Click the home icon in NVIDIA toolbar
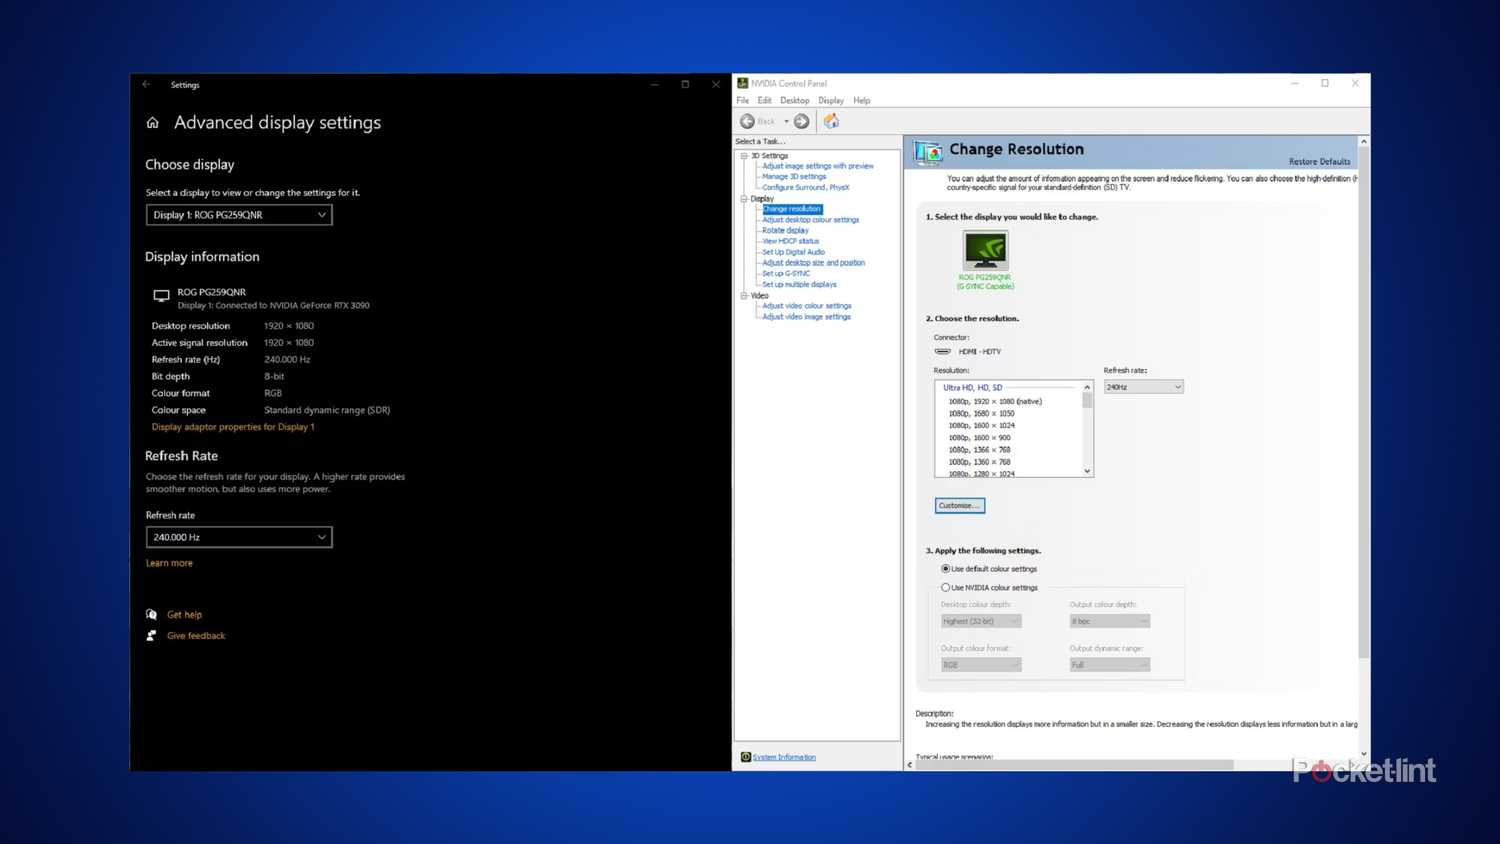 pos(831,120)
